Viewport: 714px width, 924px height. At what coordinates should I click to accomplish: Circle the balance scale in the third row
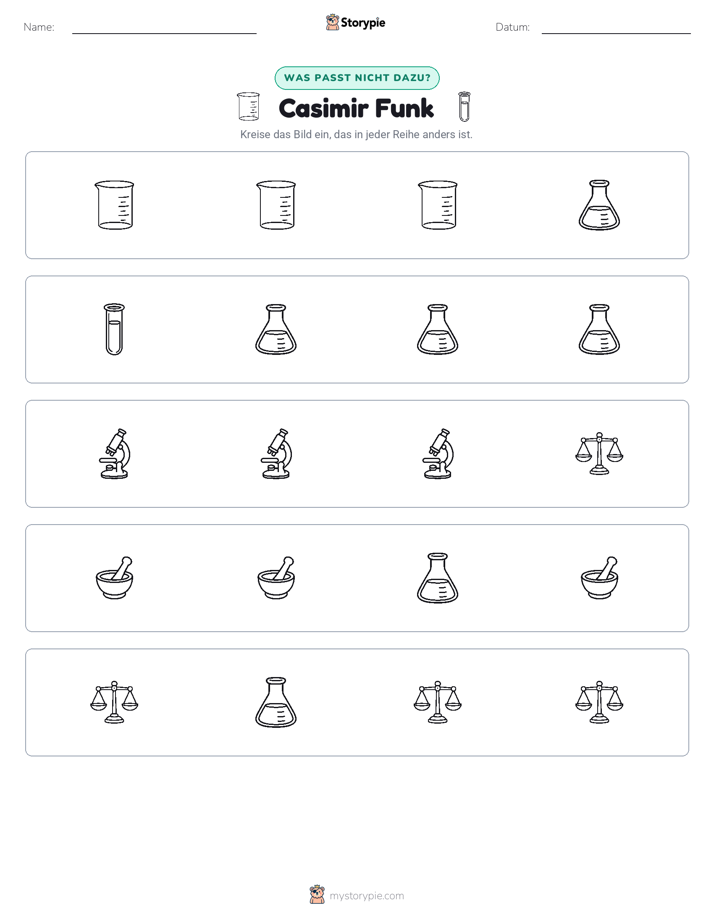[x=599, y=454]
